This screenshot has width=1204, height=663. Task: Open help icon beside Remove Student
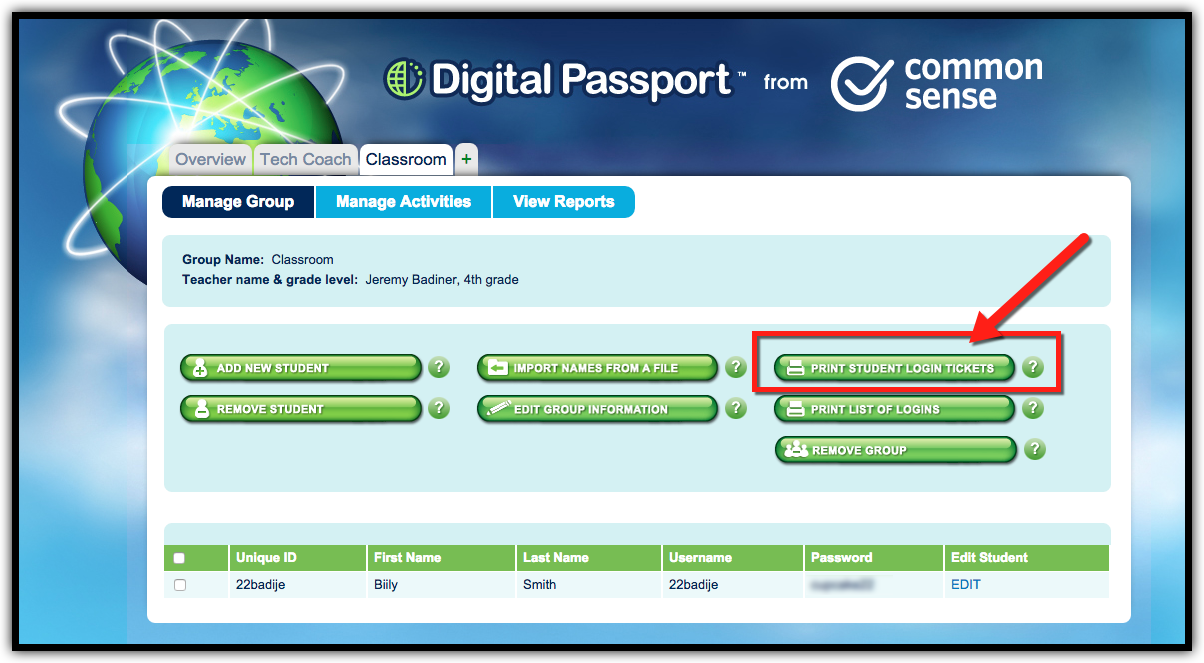tap(439, 408)
